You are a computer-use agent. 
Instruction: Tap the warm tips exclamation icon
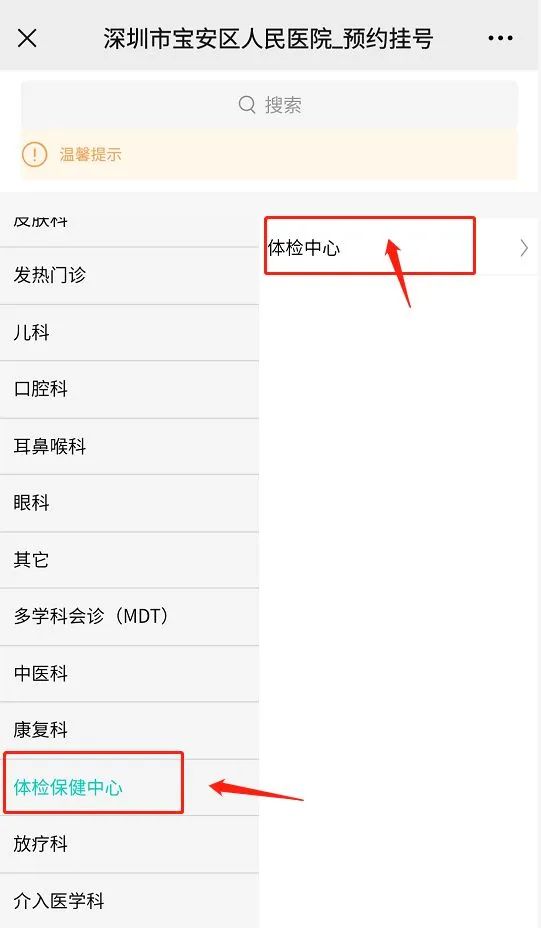pyautogui.click(x=34, y=154)
